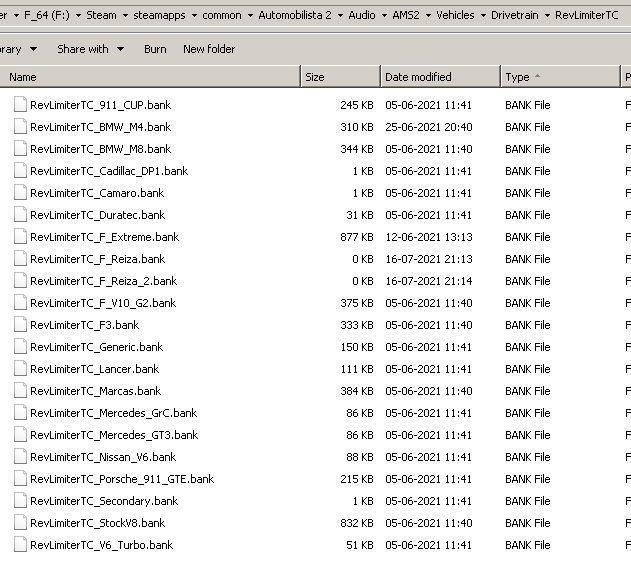This screenshot has width=631, height=565.
Task: Click the 384 KB size value
Action: click(x=357, y=391)
